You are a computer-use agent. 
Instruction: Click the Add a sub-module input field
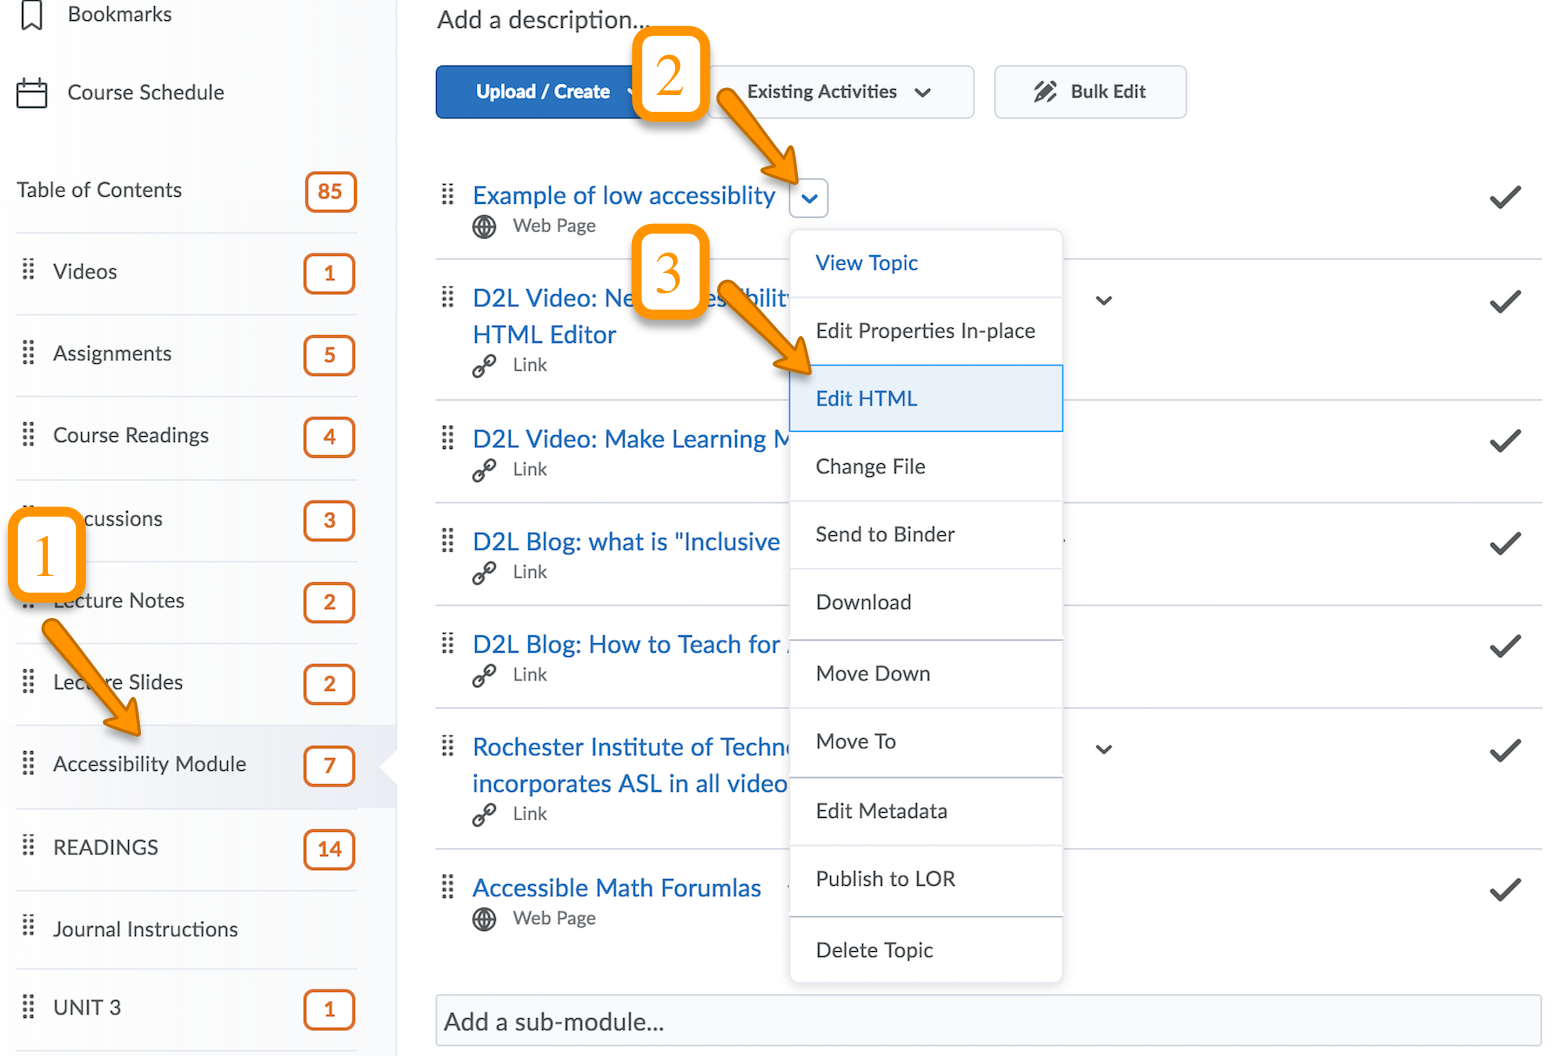[x=987, y=1021]
